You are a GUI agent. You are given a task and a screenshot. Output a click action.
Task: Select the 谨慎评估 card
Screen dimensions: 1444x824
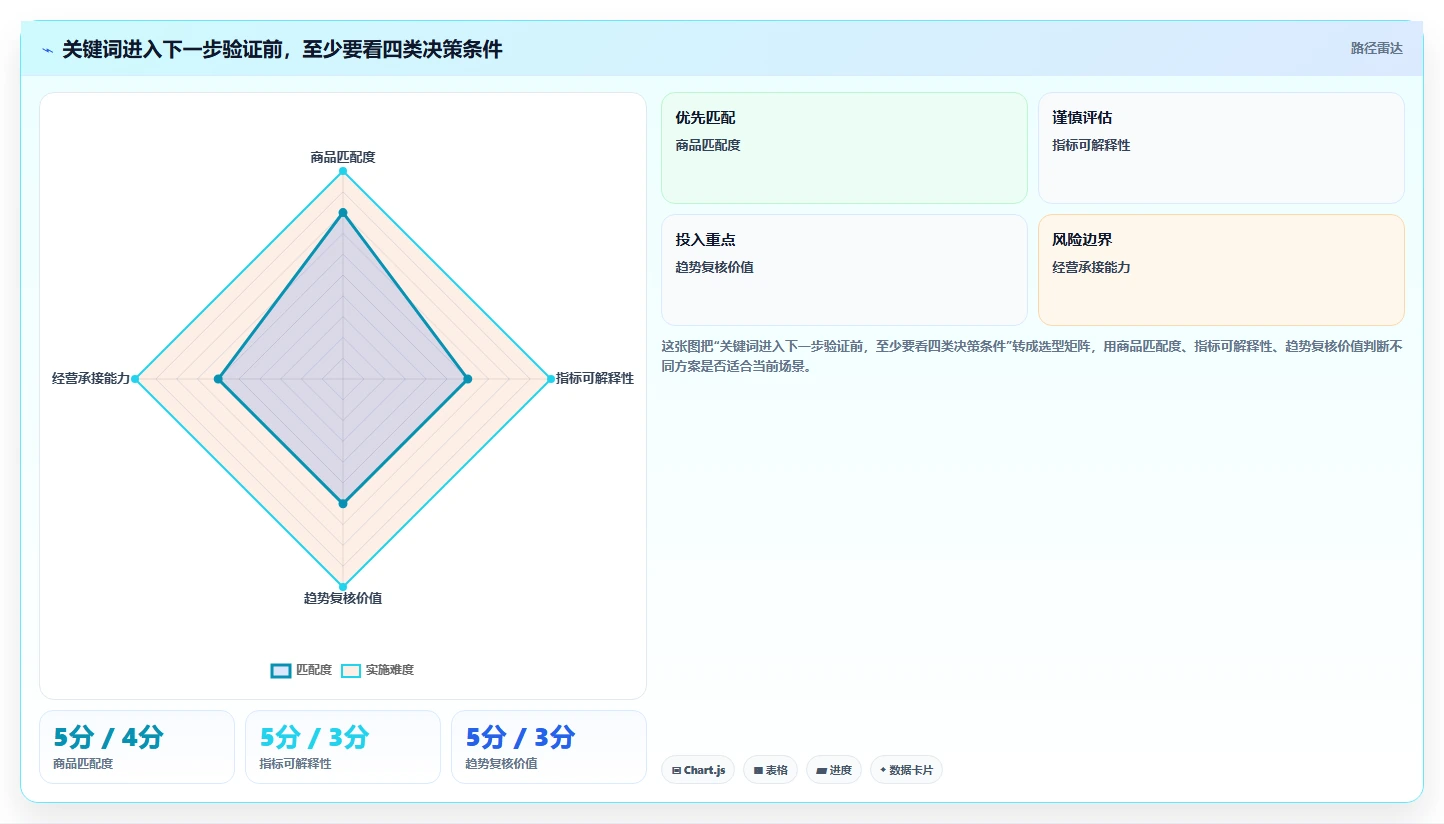pos(1221,148)
